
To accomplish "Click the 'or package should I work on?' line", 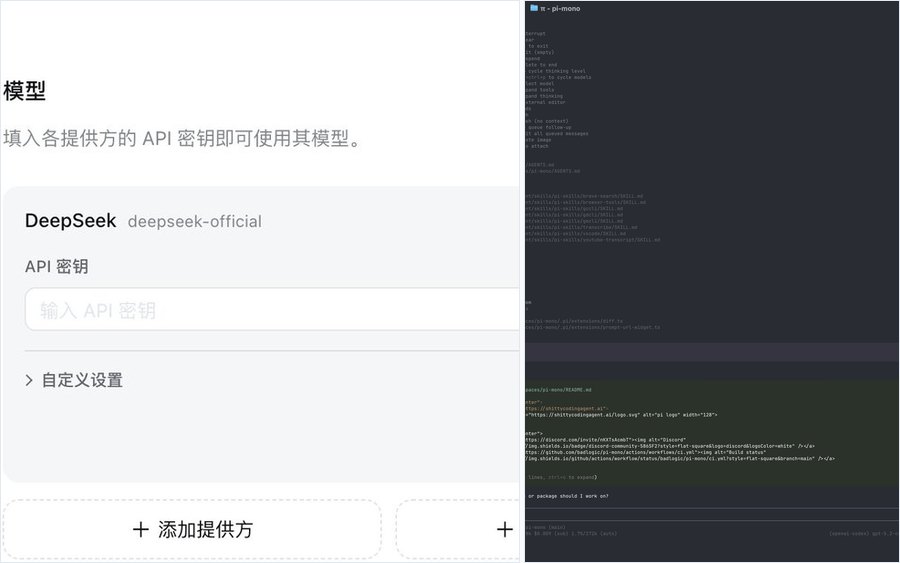I will (x=568, y=496).
